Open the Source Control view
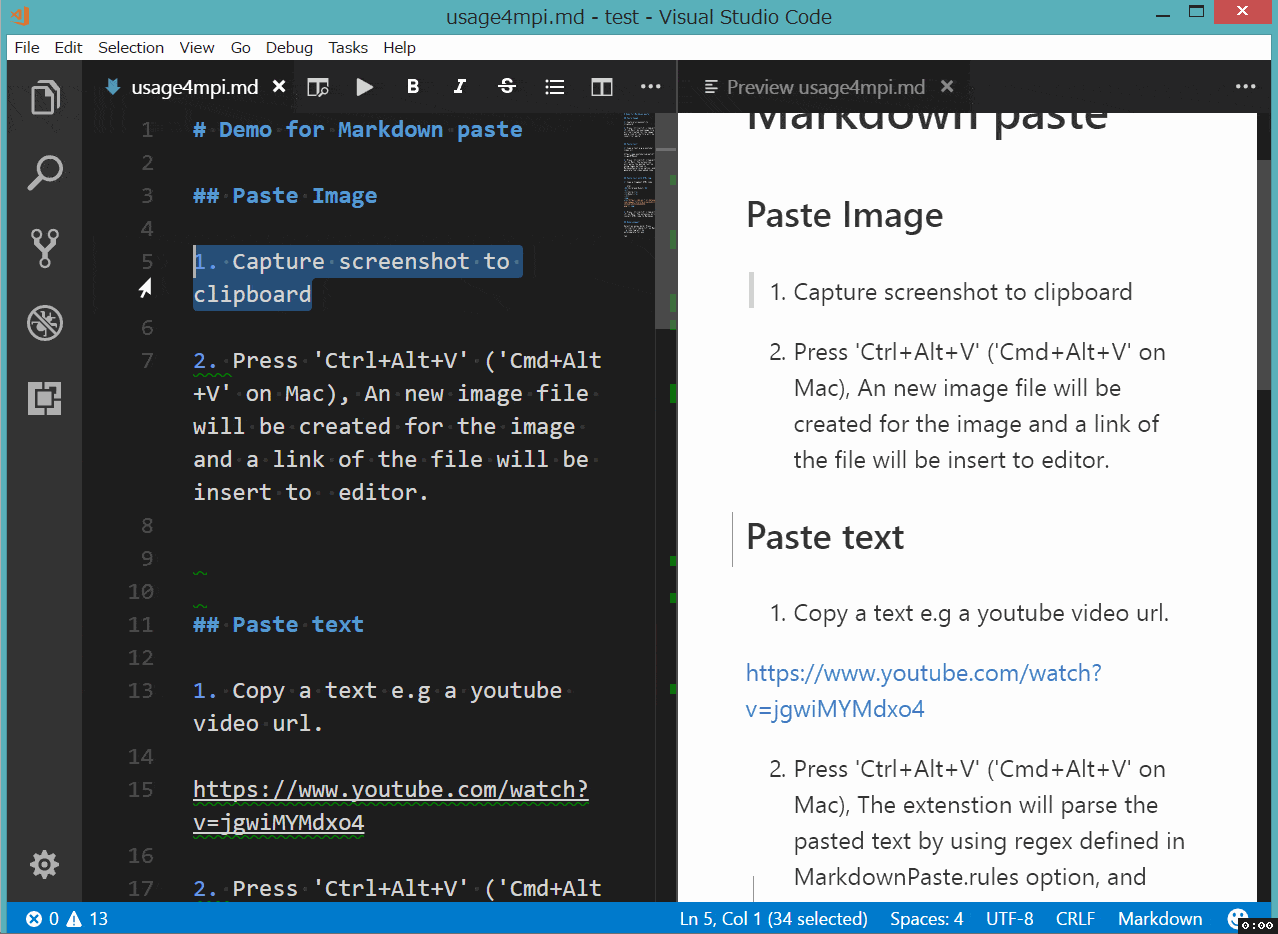This screenshot has height=934, width=1278. 44,247
